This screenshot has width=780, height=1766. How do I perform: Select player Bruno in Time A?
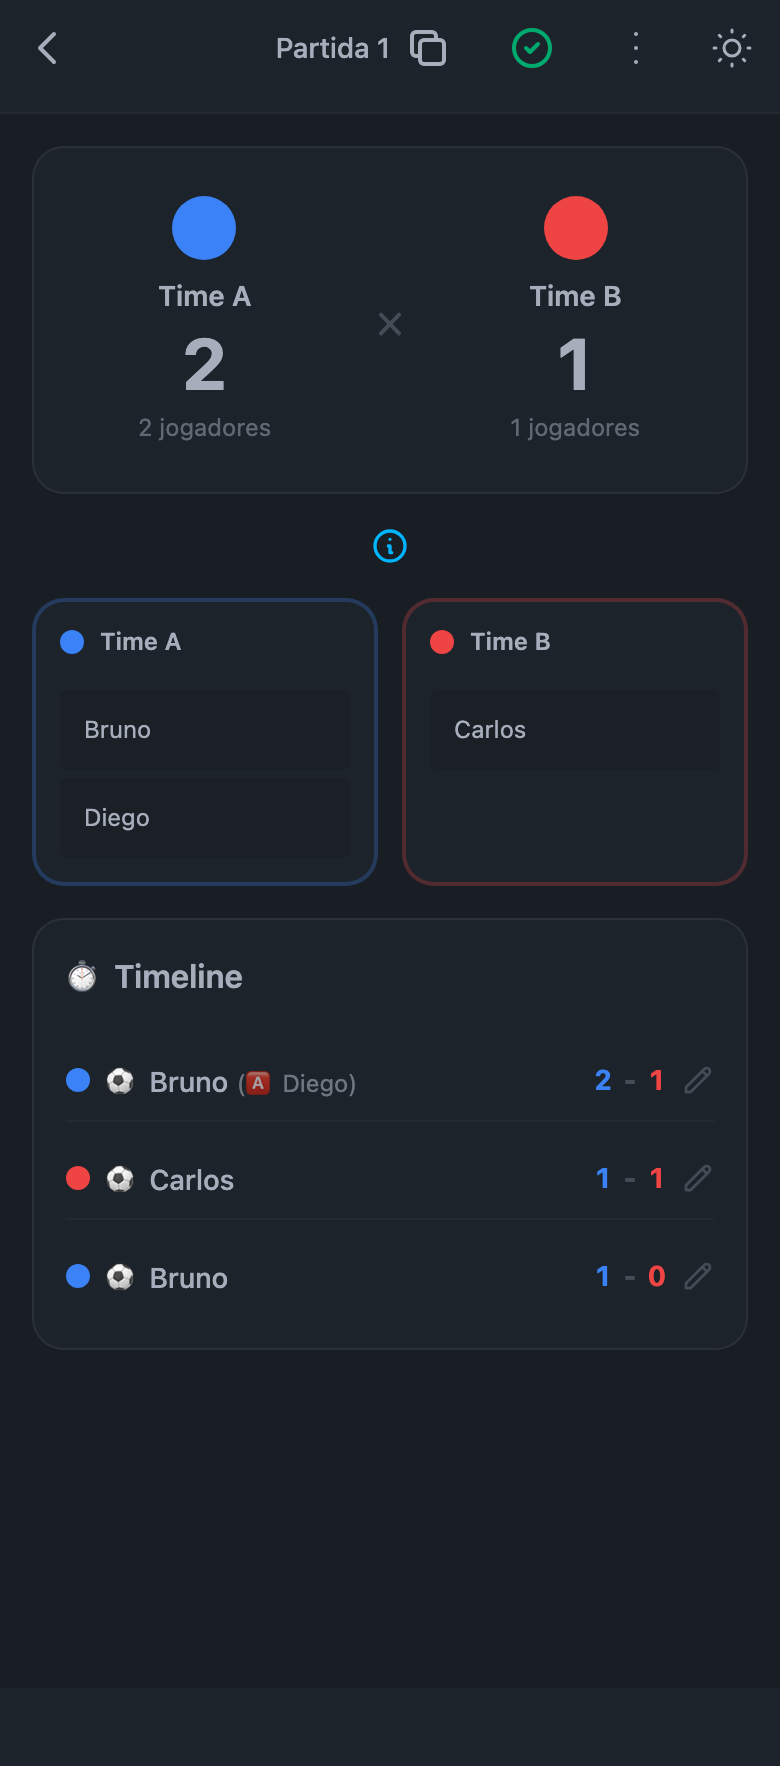point(205,730)
